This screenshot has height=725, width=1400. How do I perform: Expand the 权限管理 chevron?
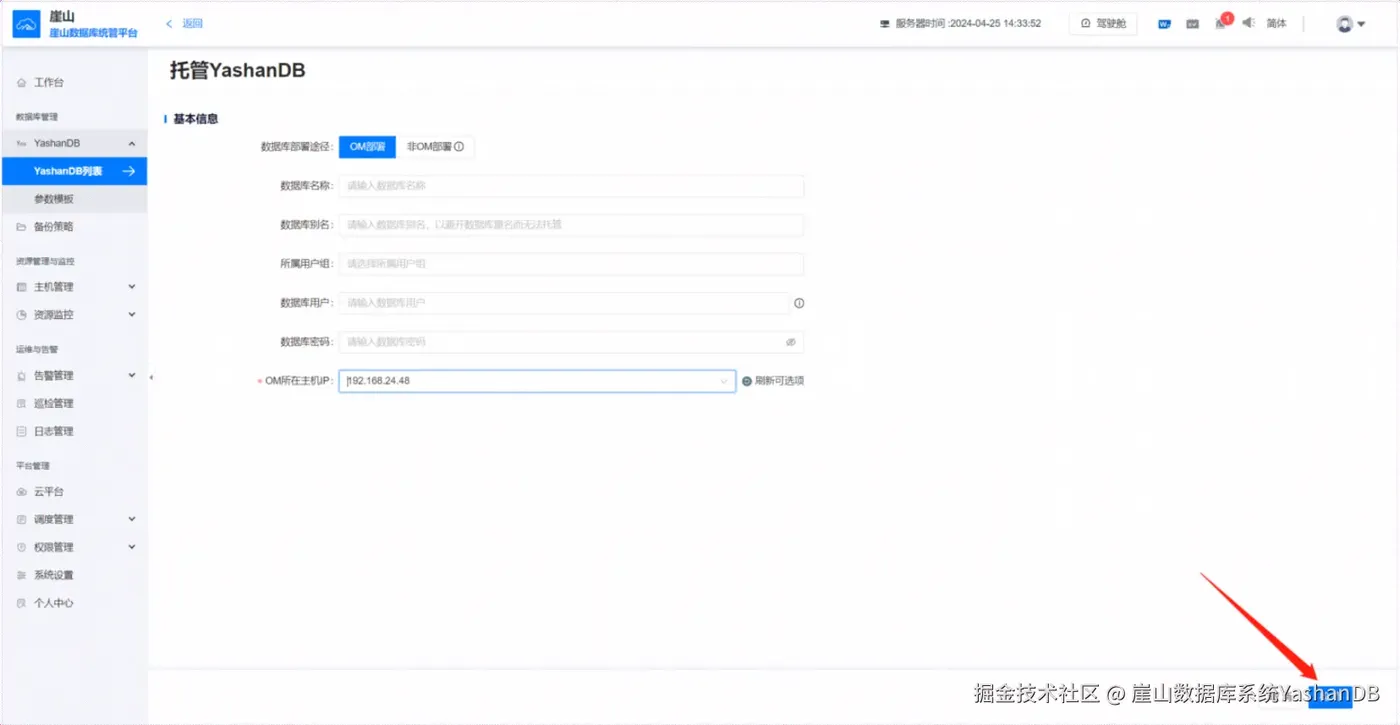coord(131,548)
